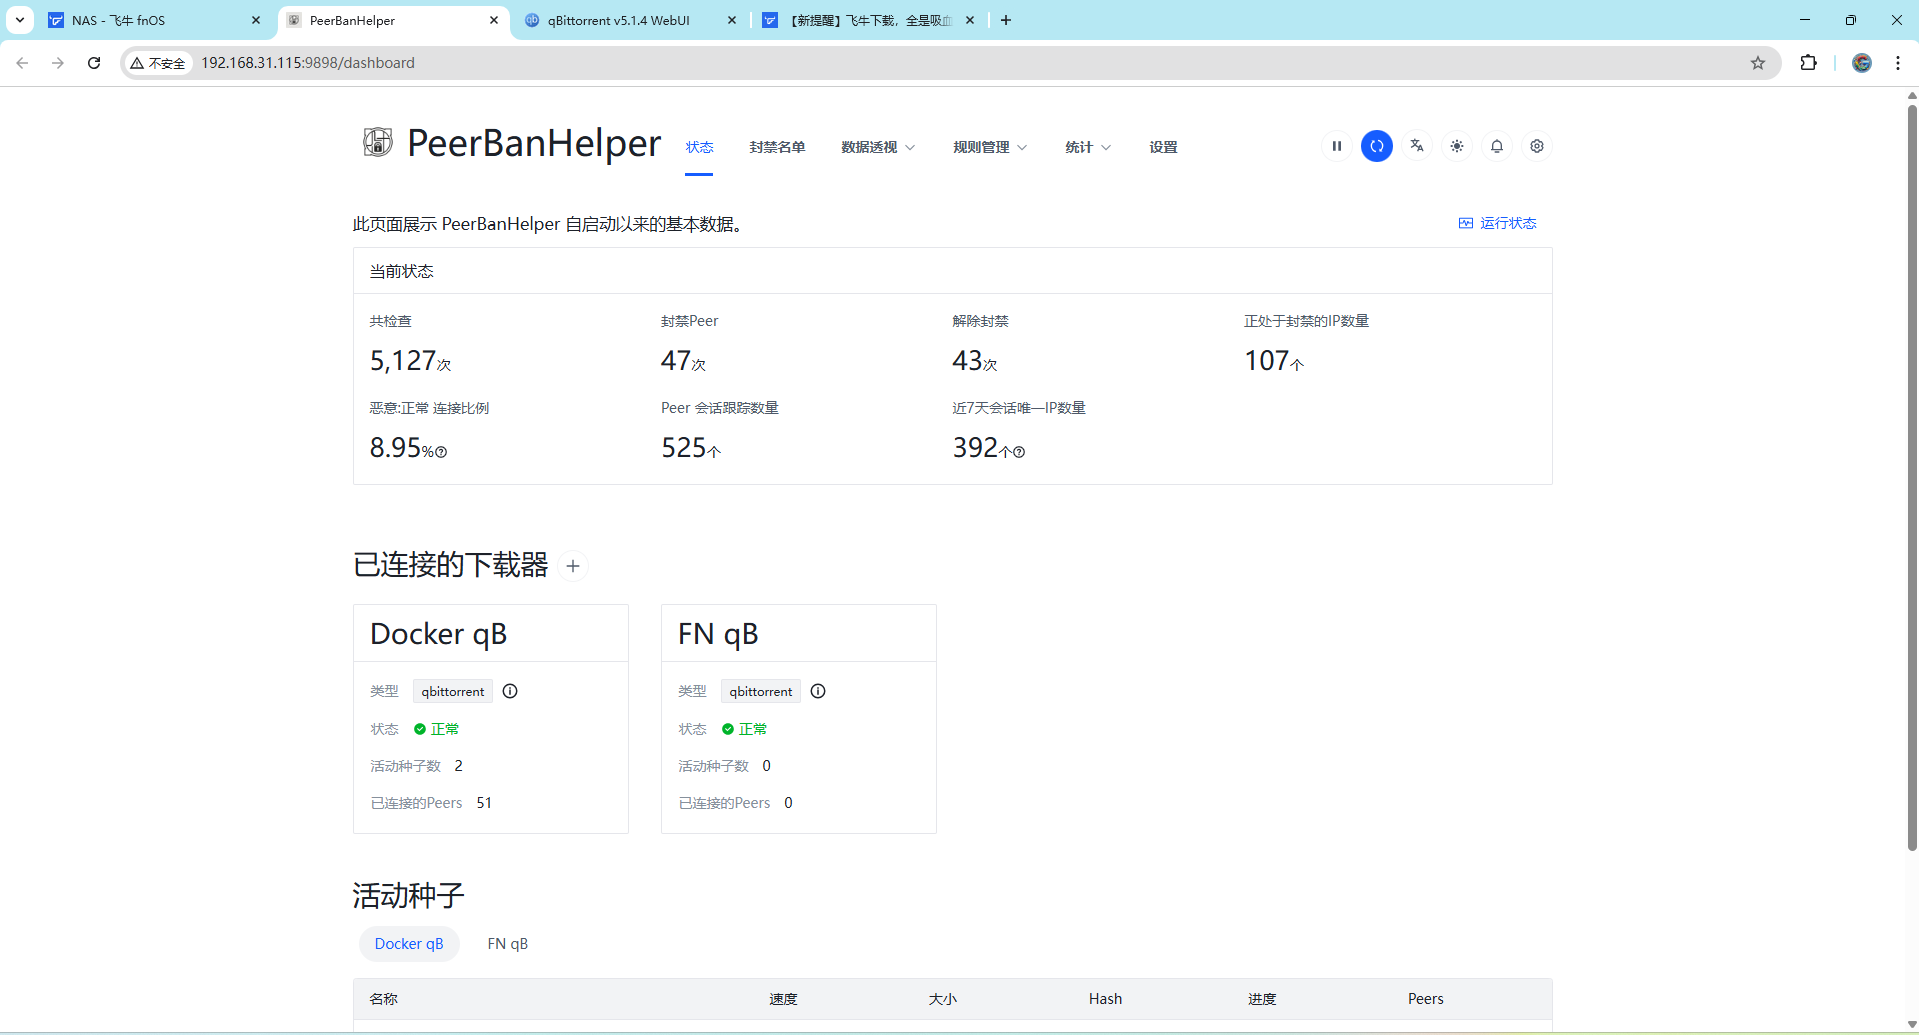Reload the page with the browser refresh icon
This screenshot has height=1035, width=1919.
click(94, 63)
